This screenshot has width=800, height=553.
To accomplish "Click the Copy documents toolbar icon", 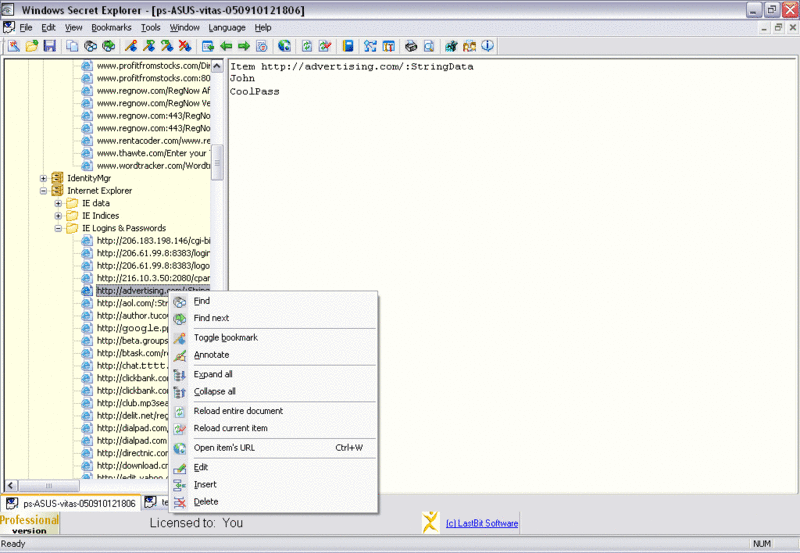I will (73, 46).
